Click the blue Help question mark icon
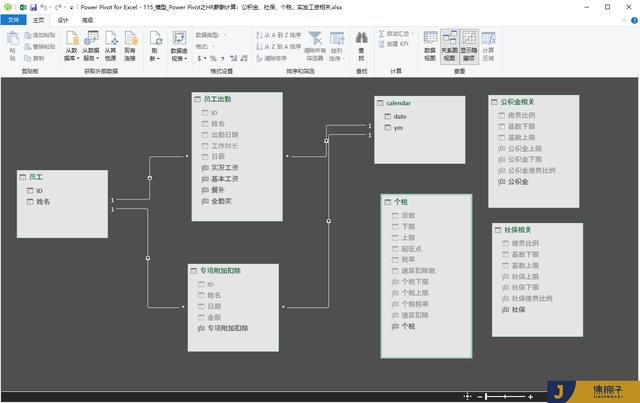 tap(634, 20)
